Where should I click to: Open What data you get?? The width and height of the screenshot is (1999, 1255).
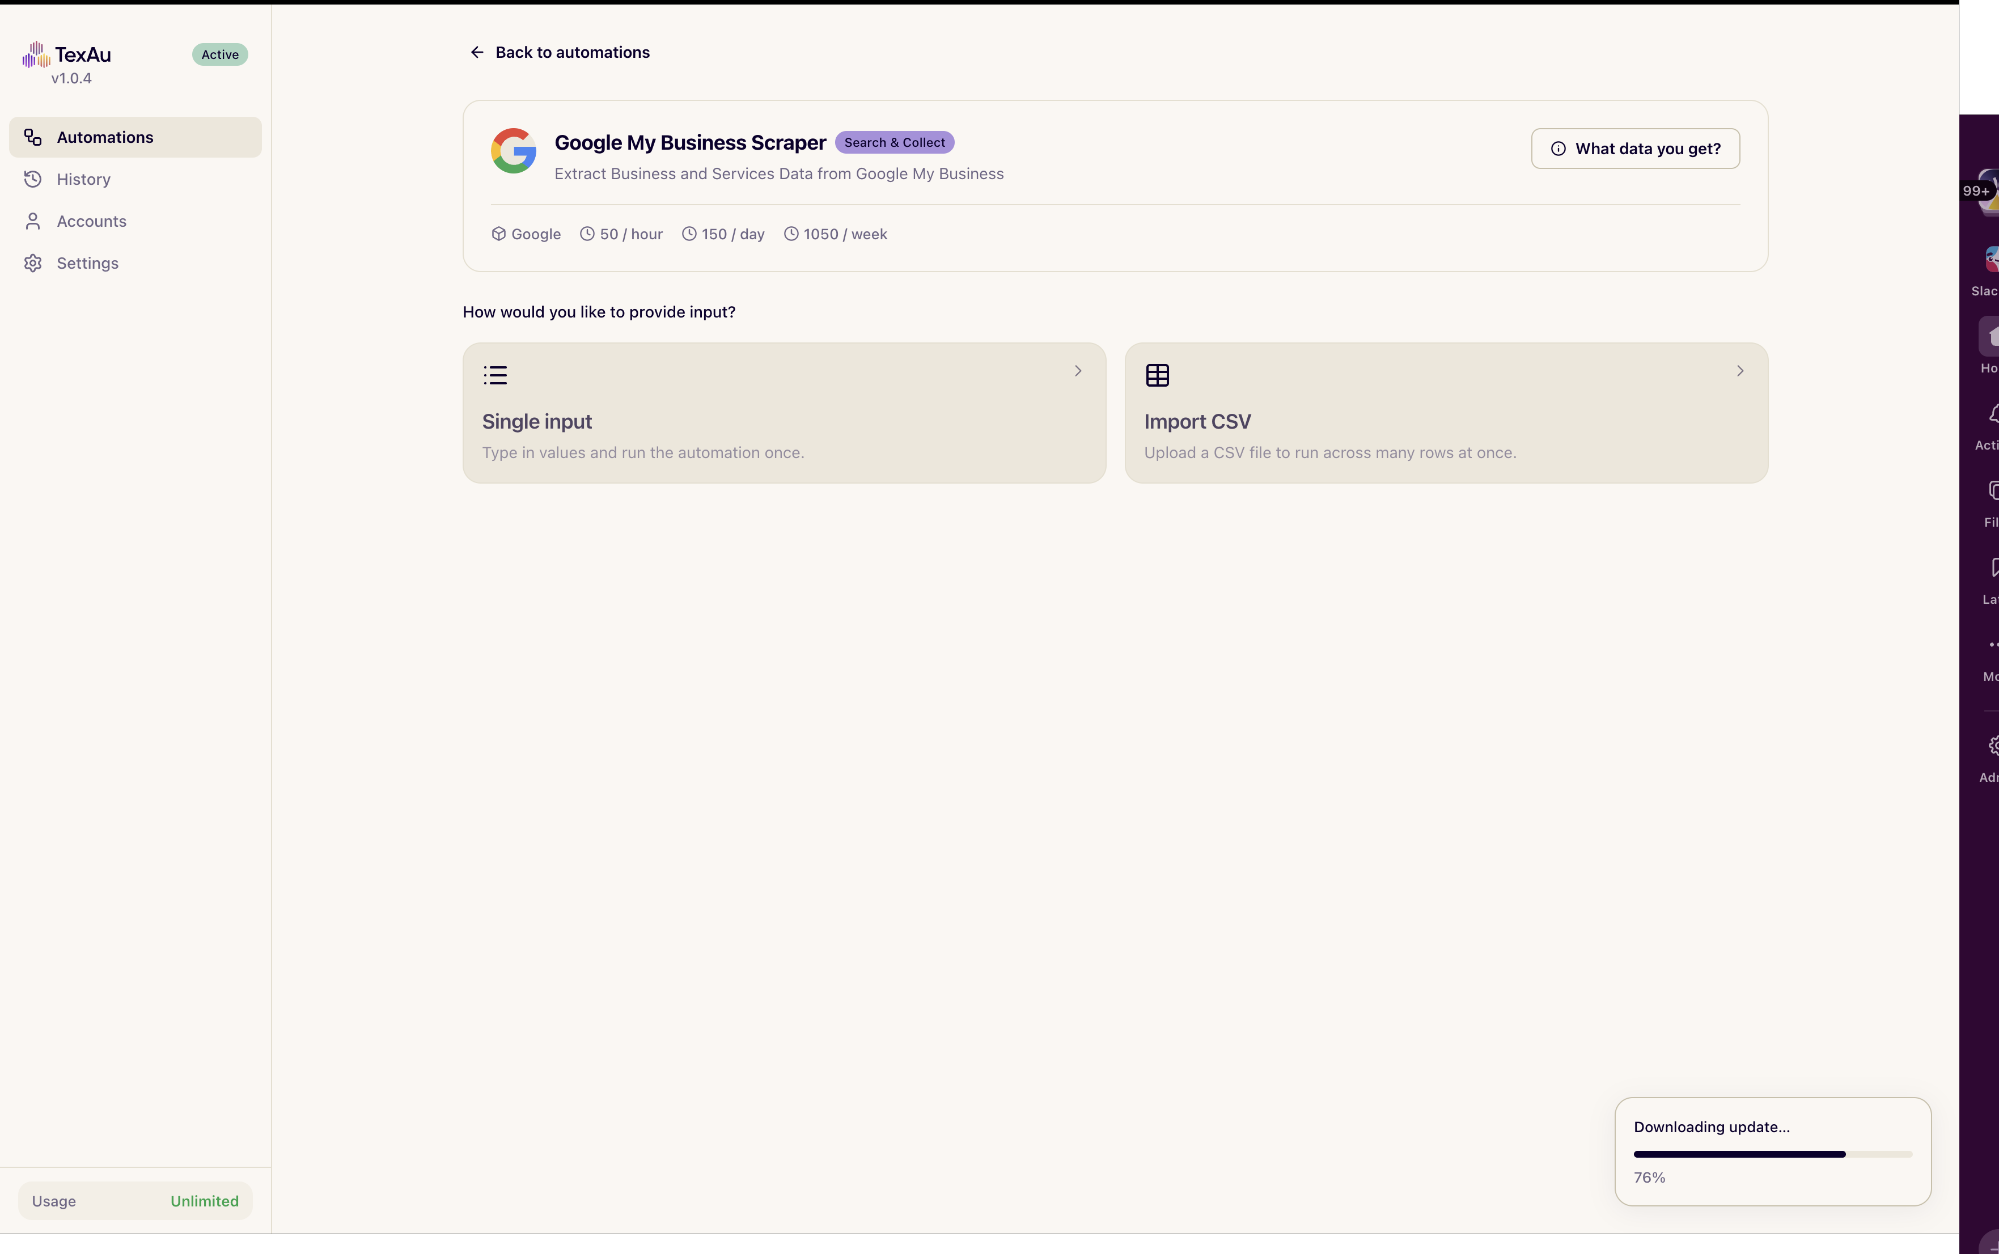[1635, 149]
